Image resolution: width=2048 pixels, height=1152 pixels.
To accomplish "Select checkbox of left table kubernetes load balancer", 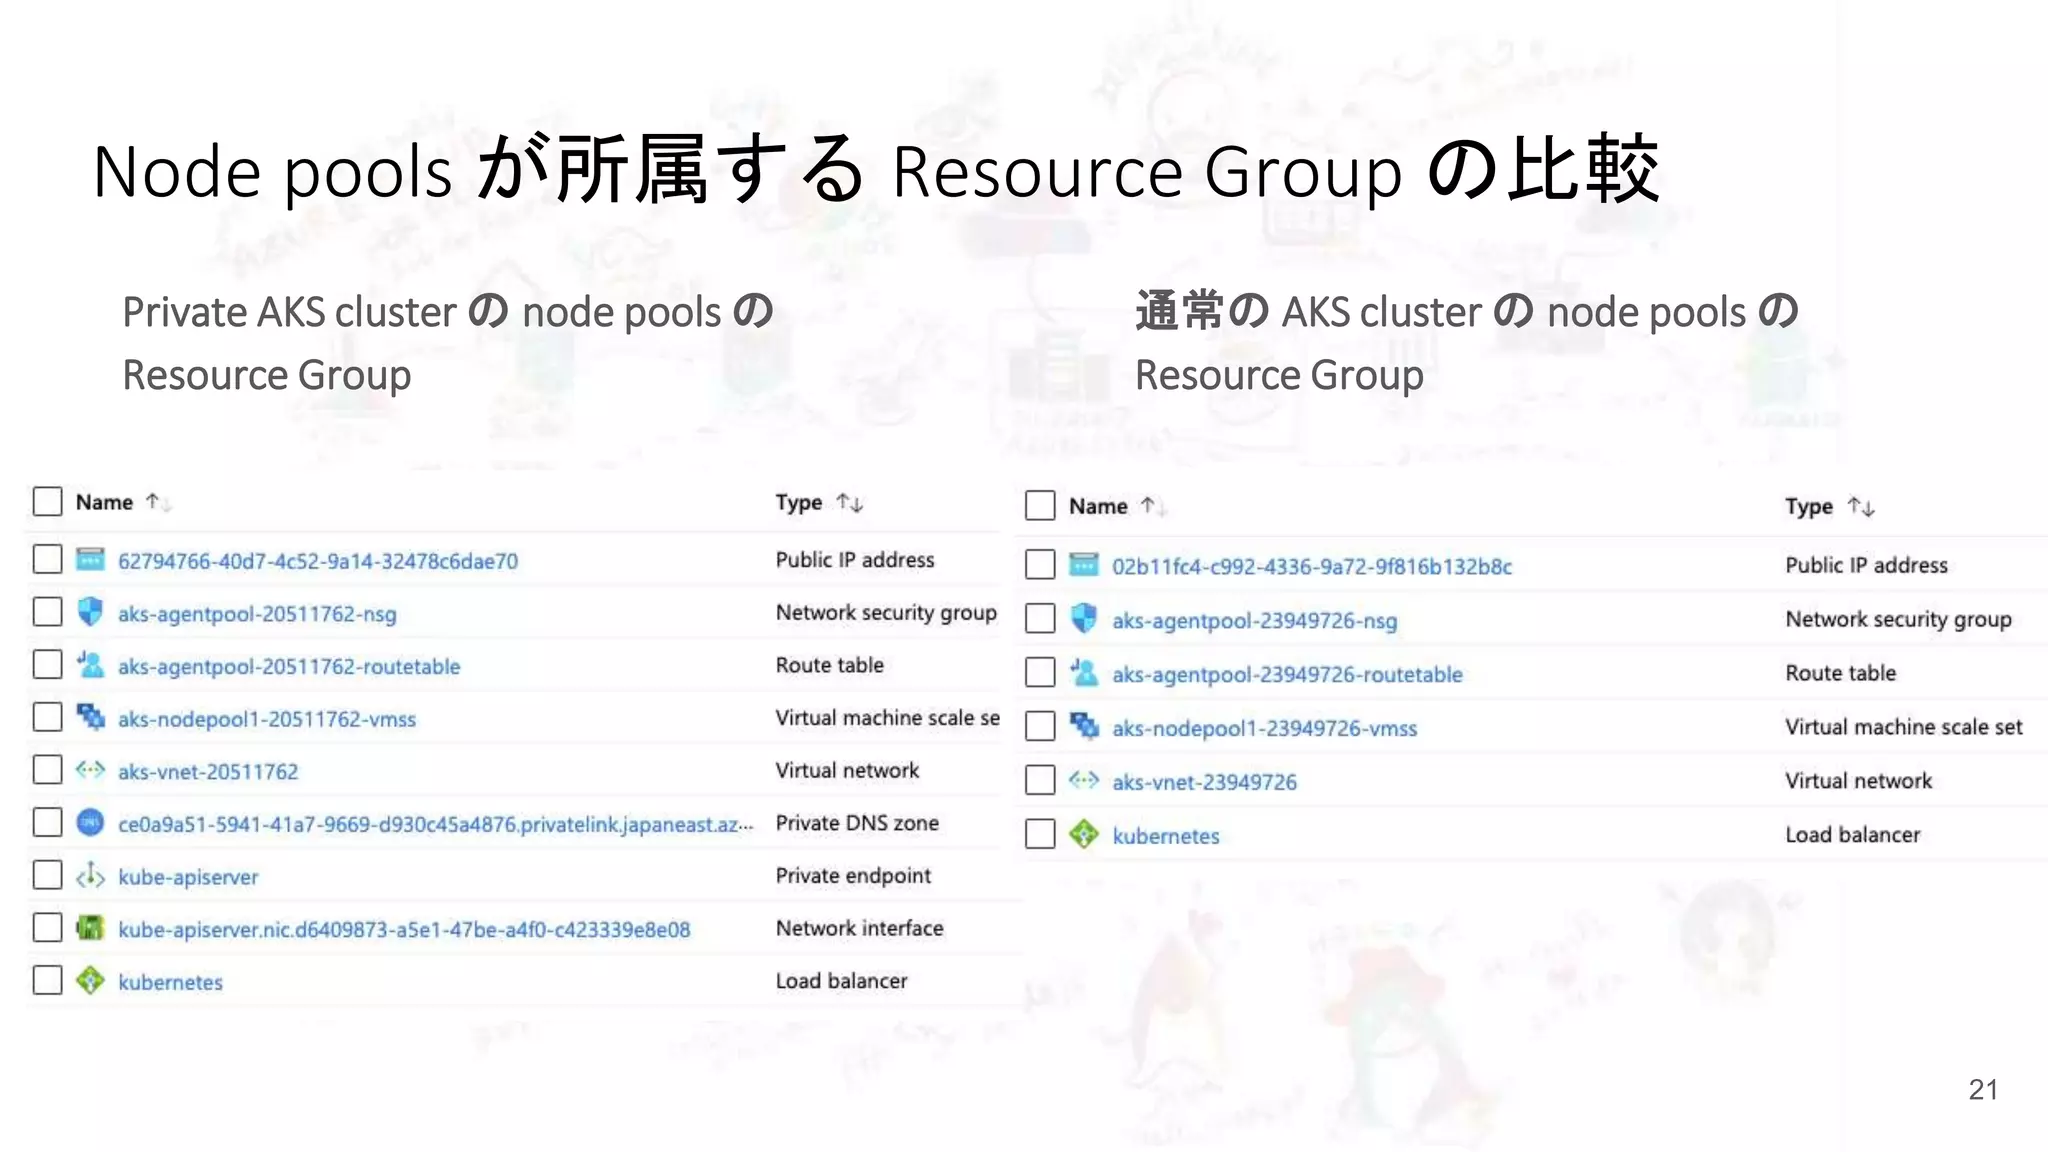I will point(47,980).
